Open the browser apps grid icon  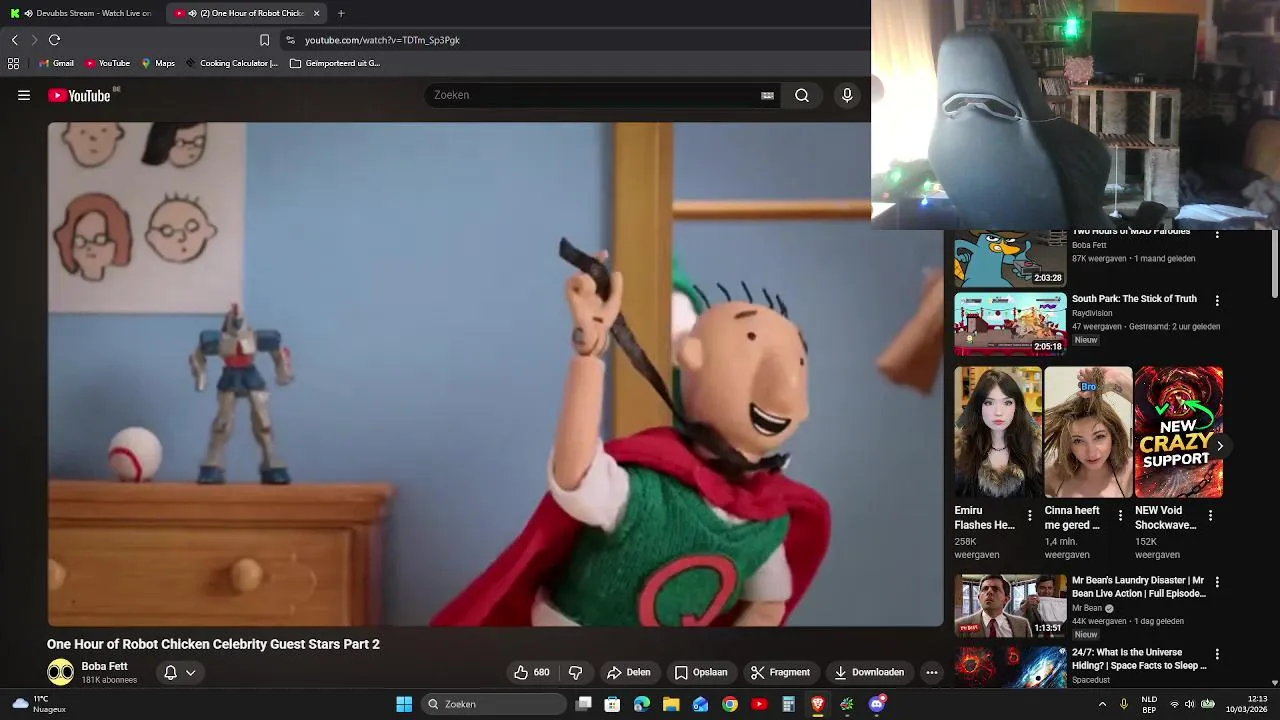pyautogui.click(x=13, y=63)
